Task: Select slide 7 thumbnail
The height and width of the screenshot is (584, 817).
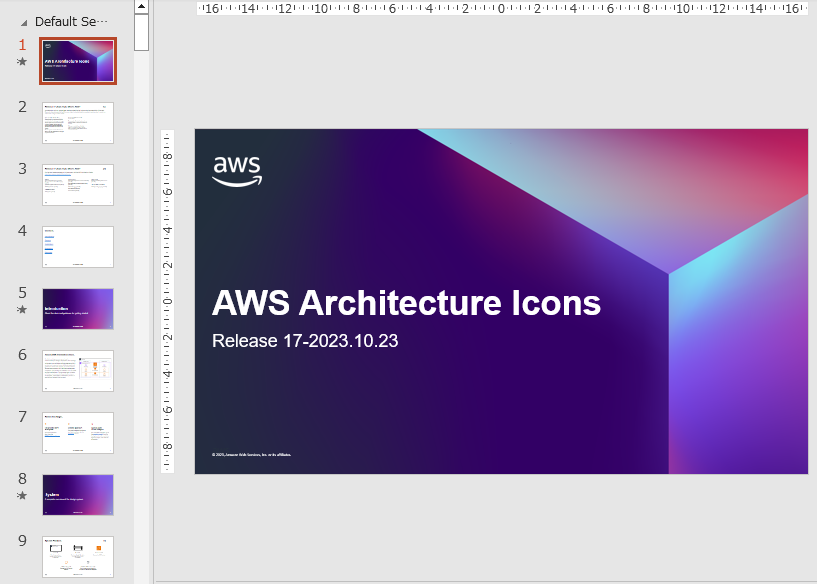Action: pos(78,433)
